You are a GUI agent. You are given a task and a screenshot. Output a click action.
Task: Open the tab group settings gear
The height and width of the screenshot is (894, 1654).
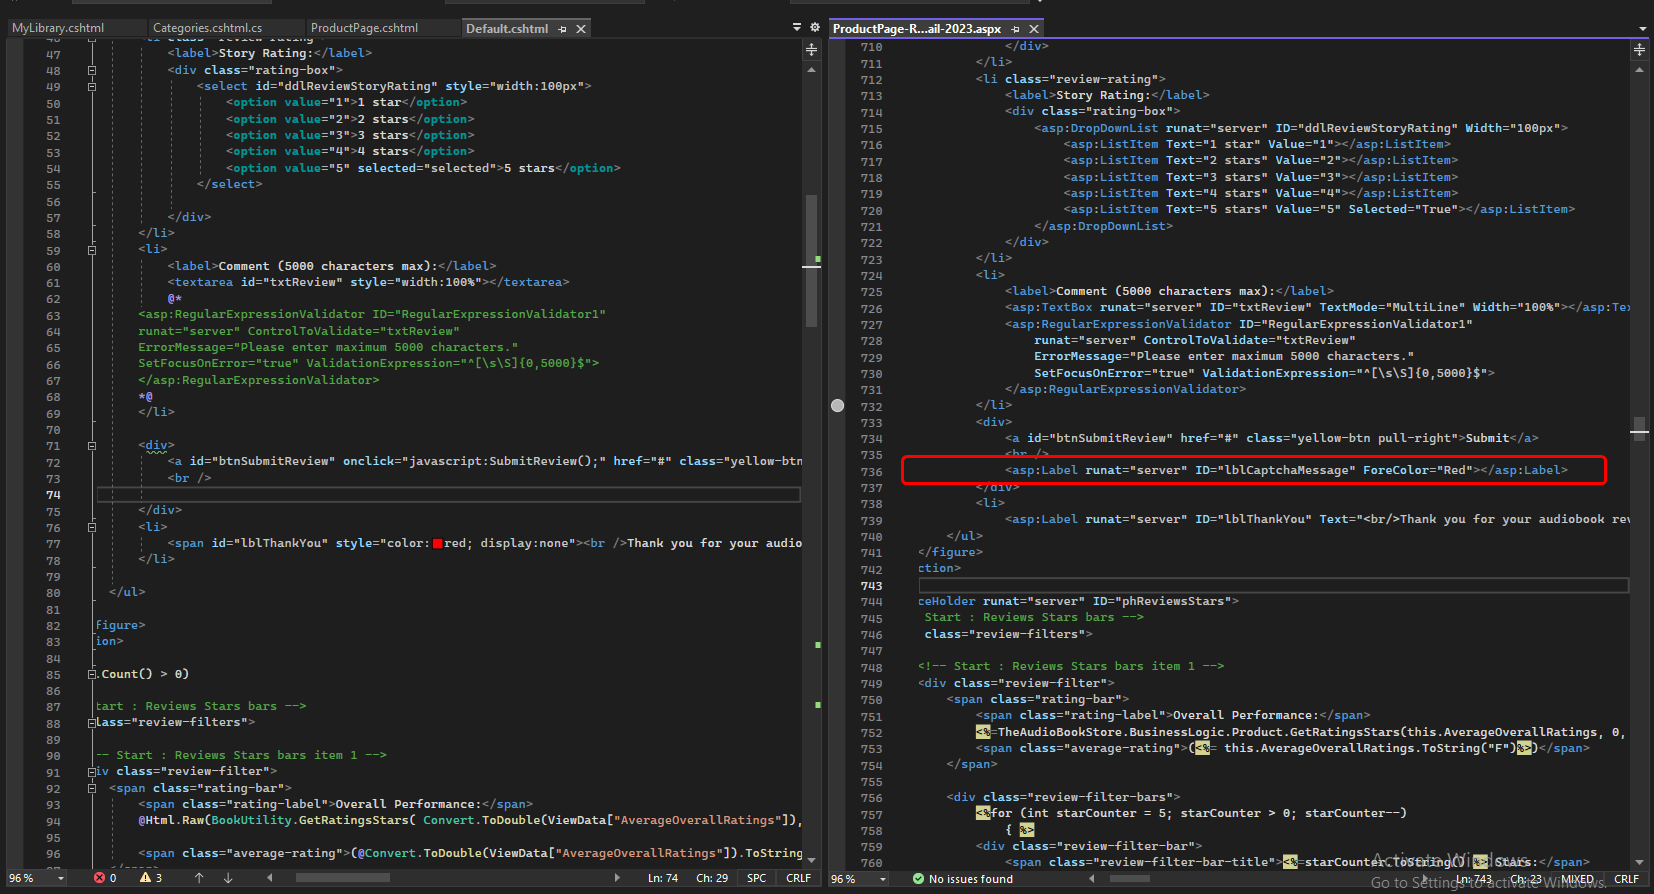814,28
